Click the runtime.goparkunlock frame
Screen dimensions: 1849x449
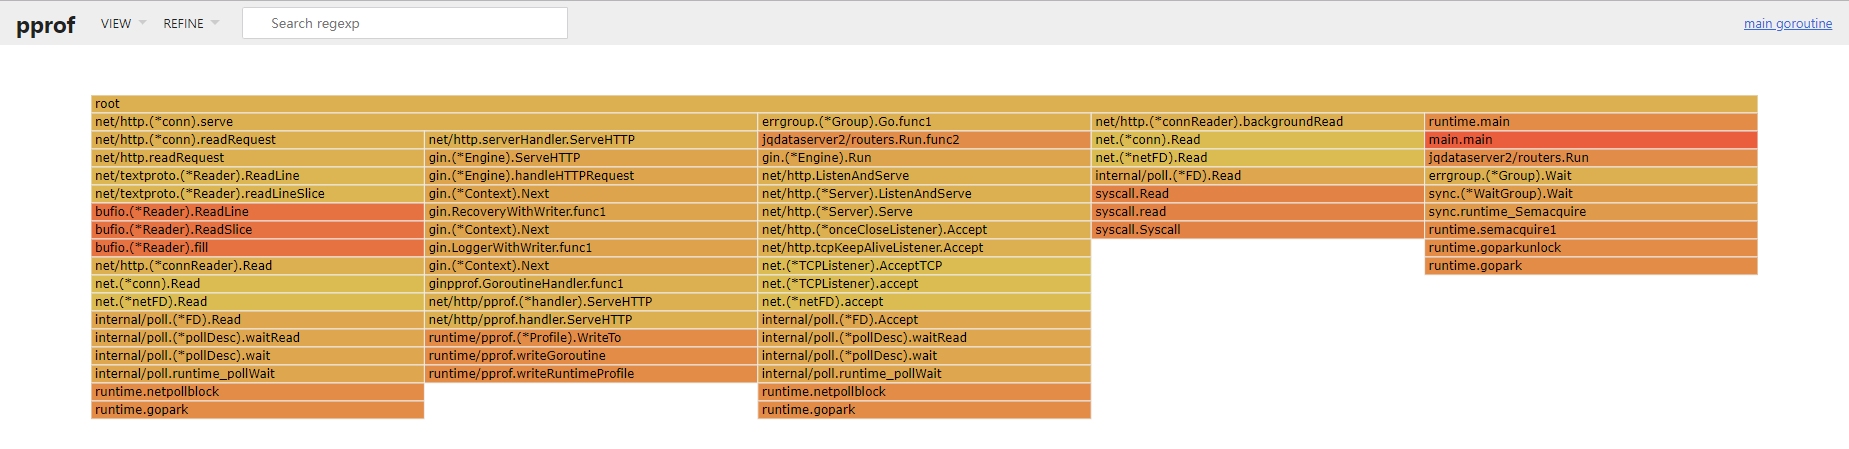(1591, 248)
